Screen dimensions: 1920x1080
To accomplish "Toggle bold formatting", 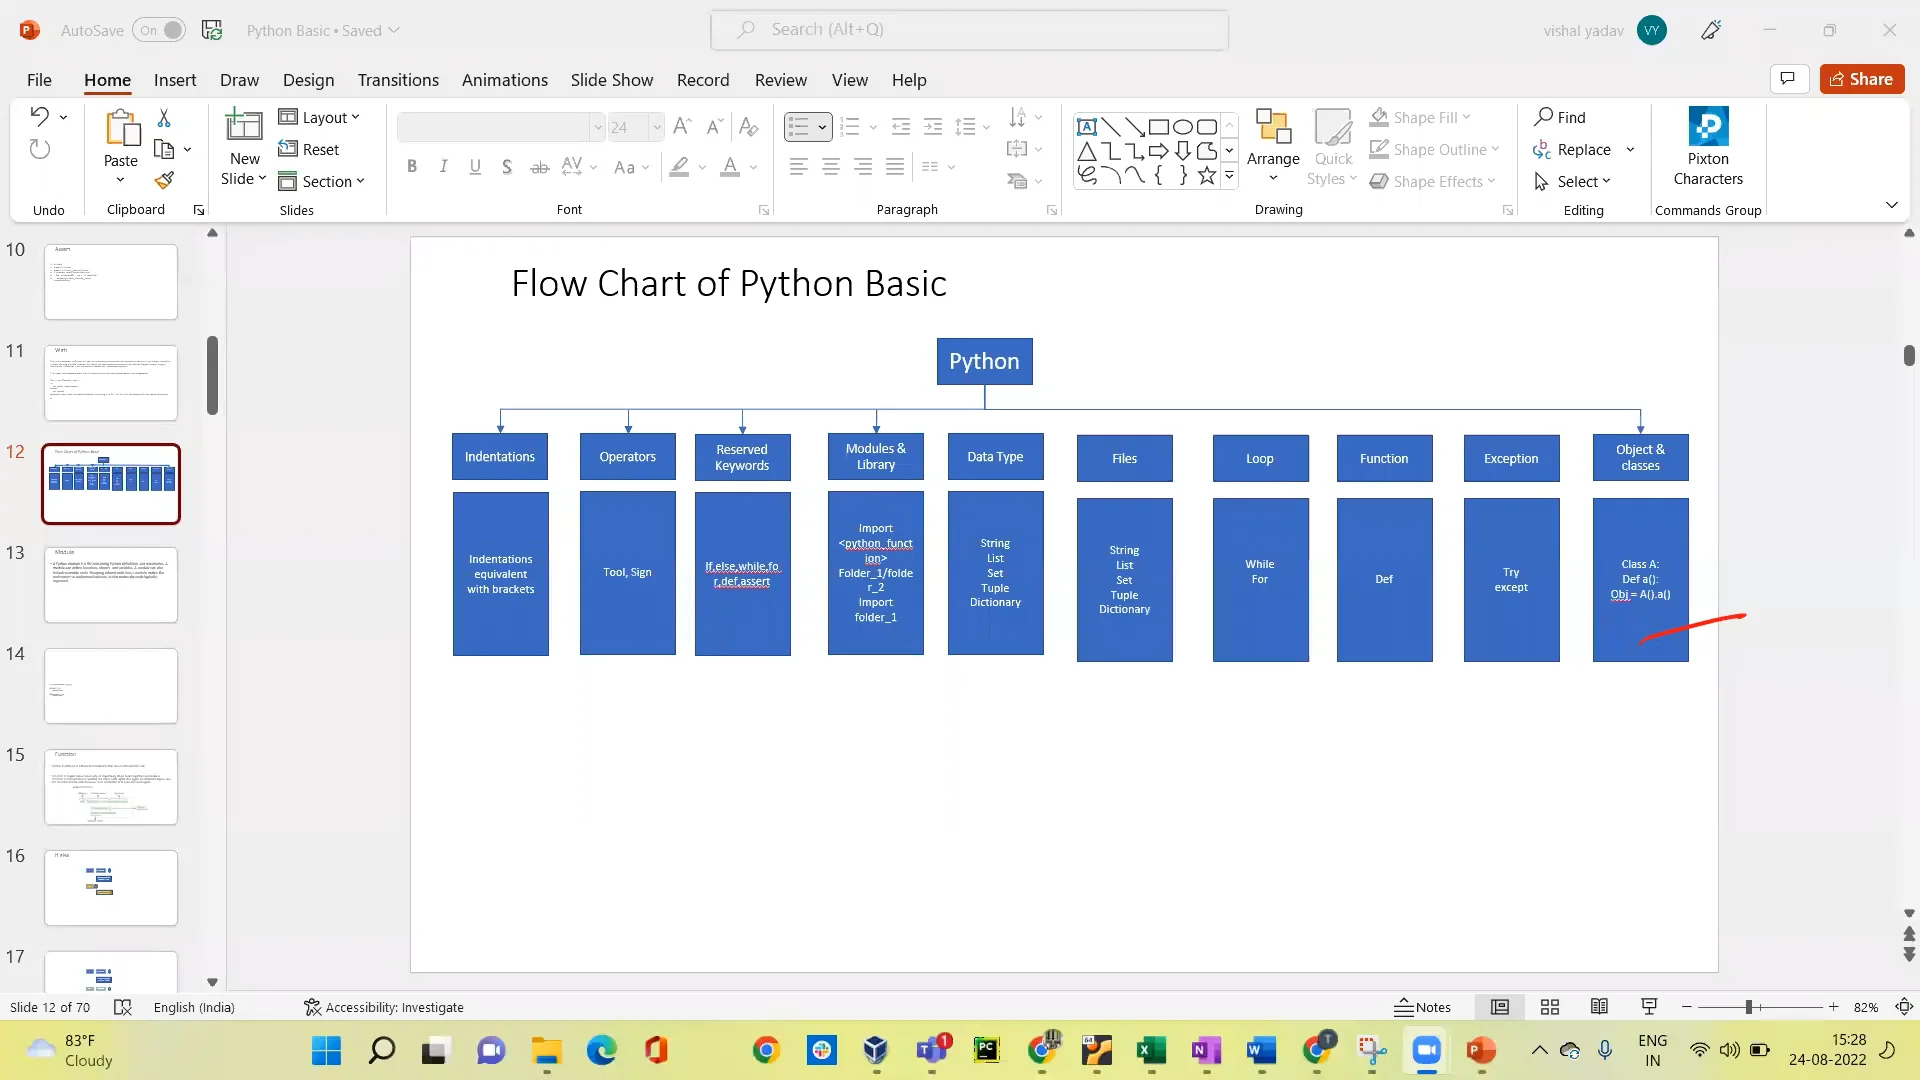I will click(x=411, y=166).
